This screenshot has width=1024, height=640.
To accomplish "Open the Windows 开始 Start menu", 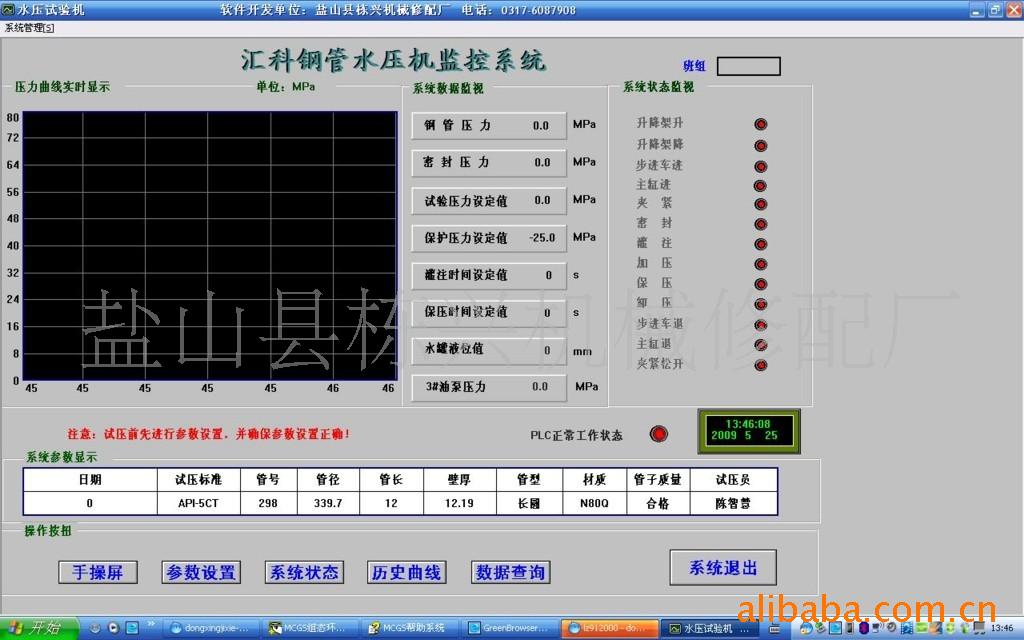I will click(x=39, y=628).
